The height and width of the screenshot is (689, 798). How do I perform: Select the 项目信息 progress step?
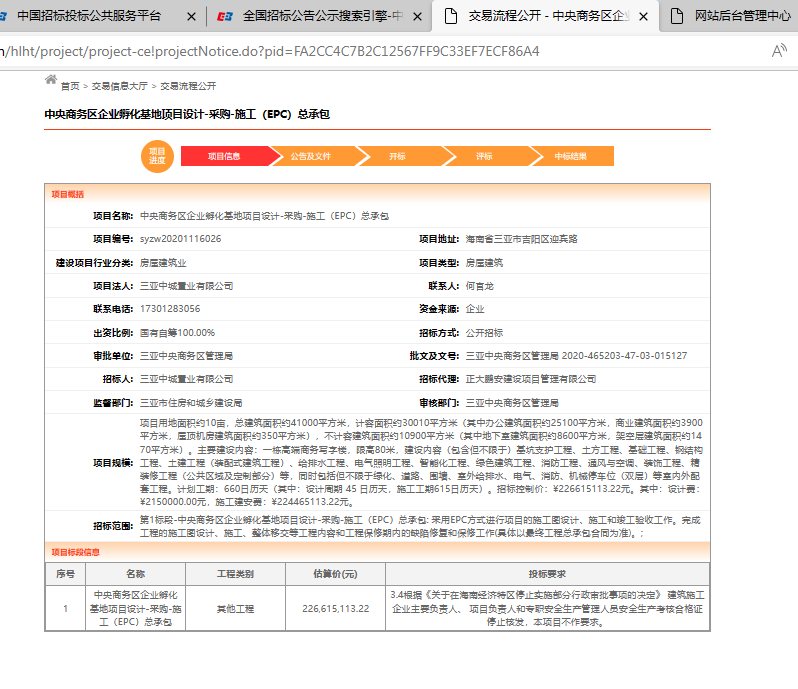224,156
